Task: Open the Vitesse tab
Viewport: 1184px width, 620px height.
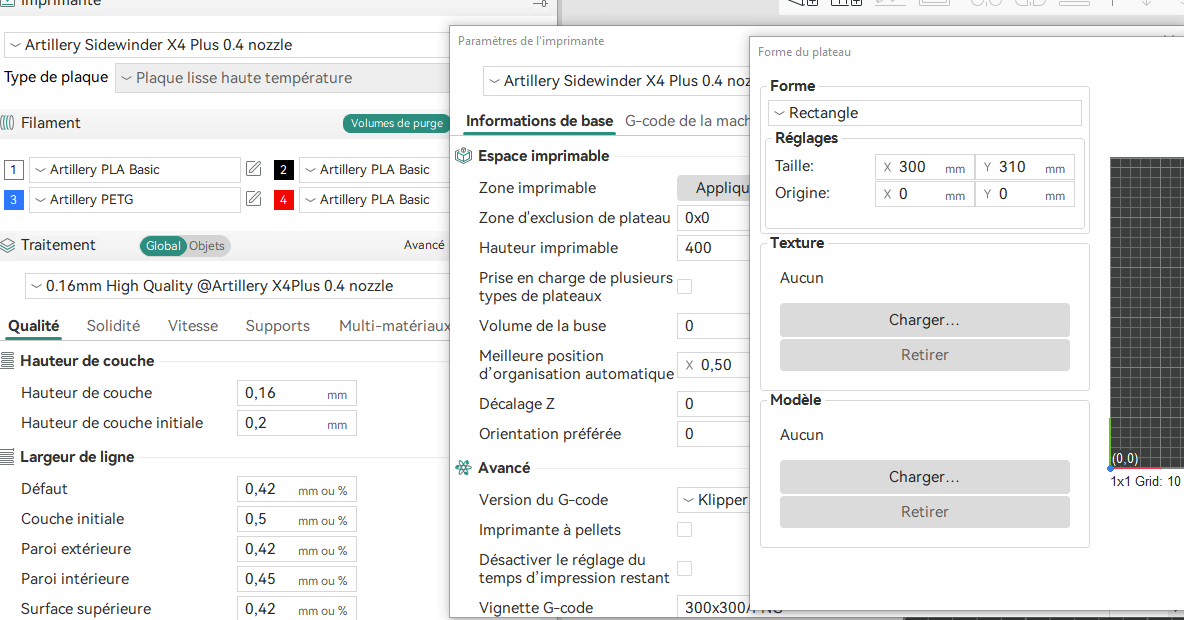Action: [x=193, y=325]
